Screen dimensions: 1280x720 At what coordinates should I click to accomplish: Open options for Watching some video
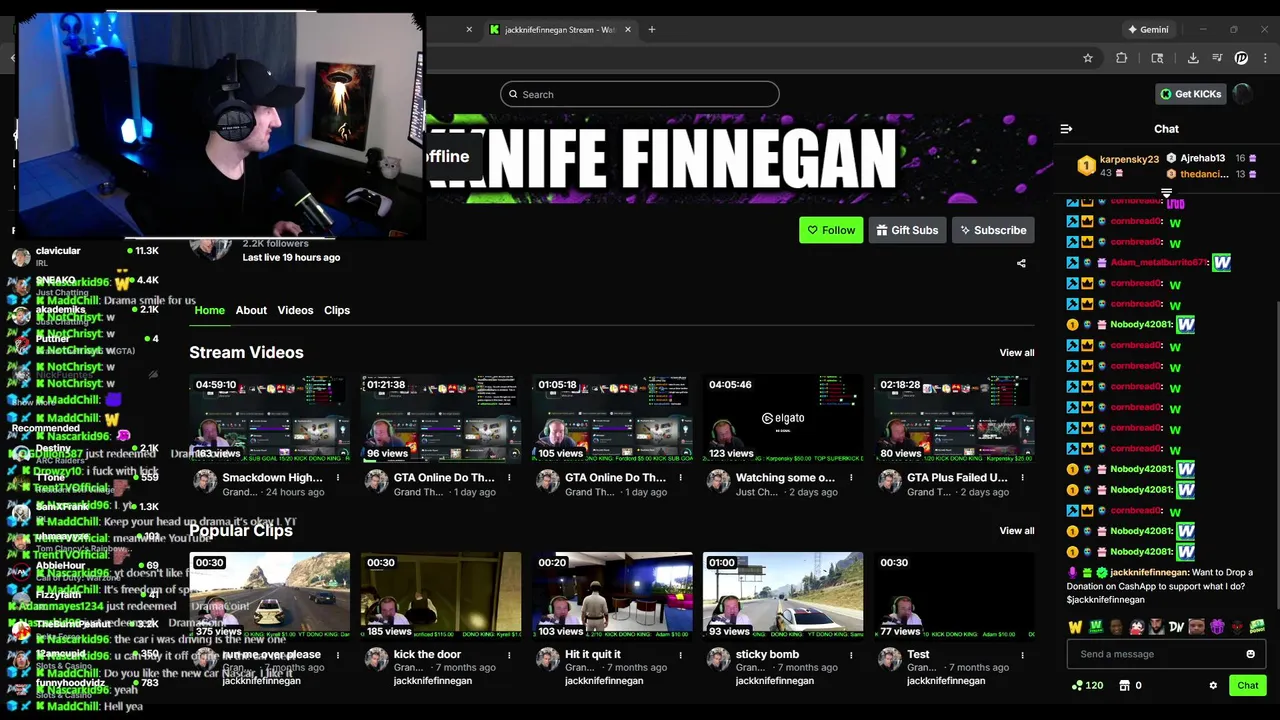click(x=851, y=478)
